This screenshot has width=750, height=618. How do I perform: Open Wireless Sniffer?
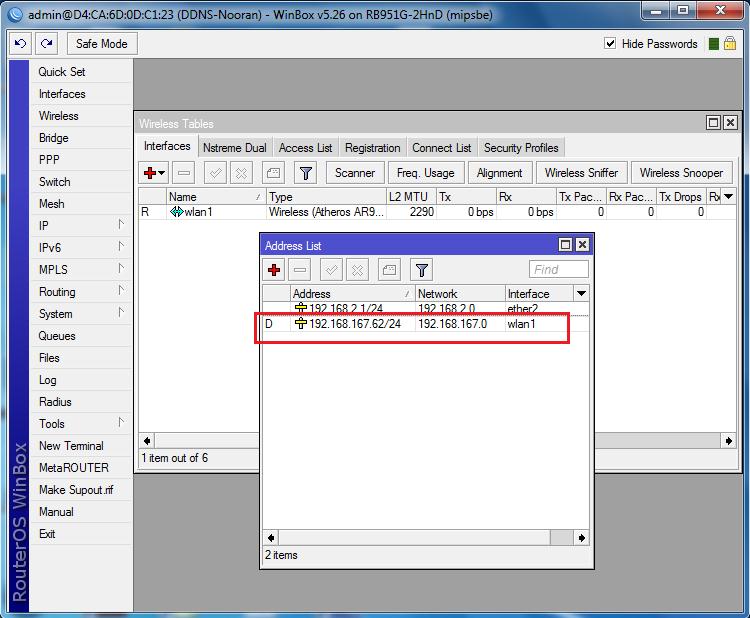point(581,173)
